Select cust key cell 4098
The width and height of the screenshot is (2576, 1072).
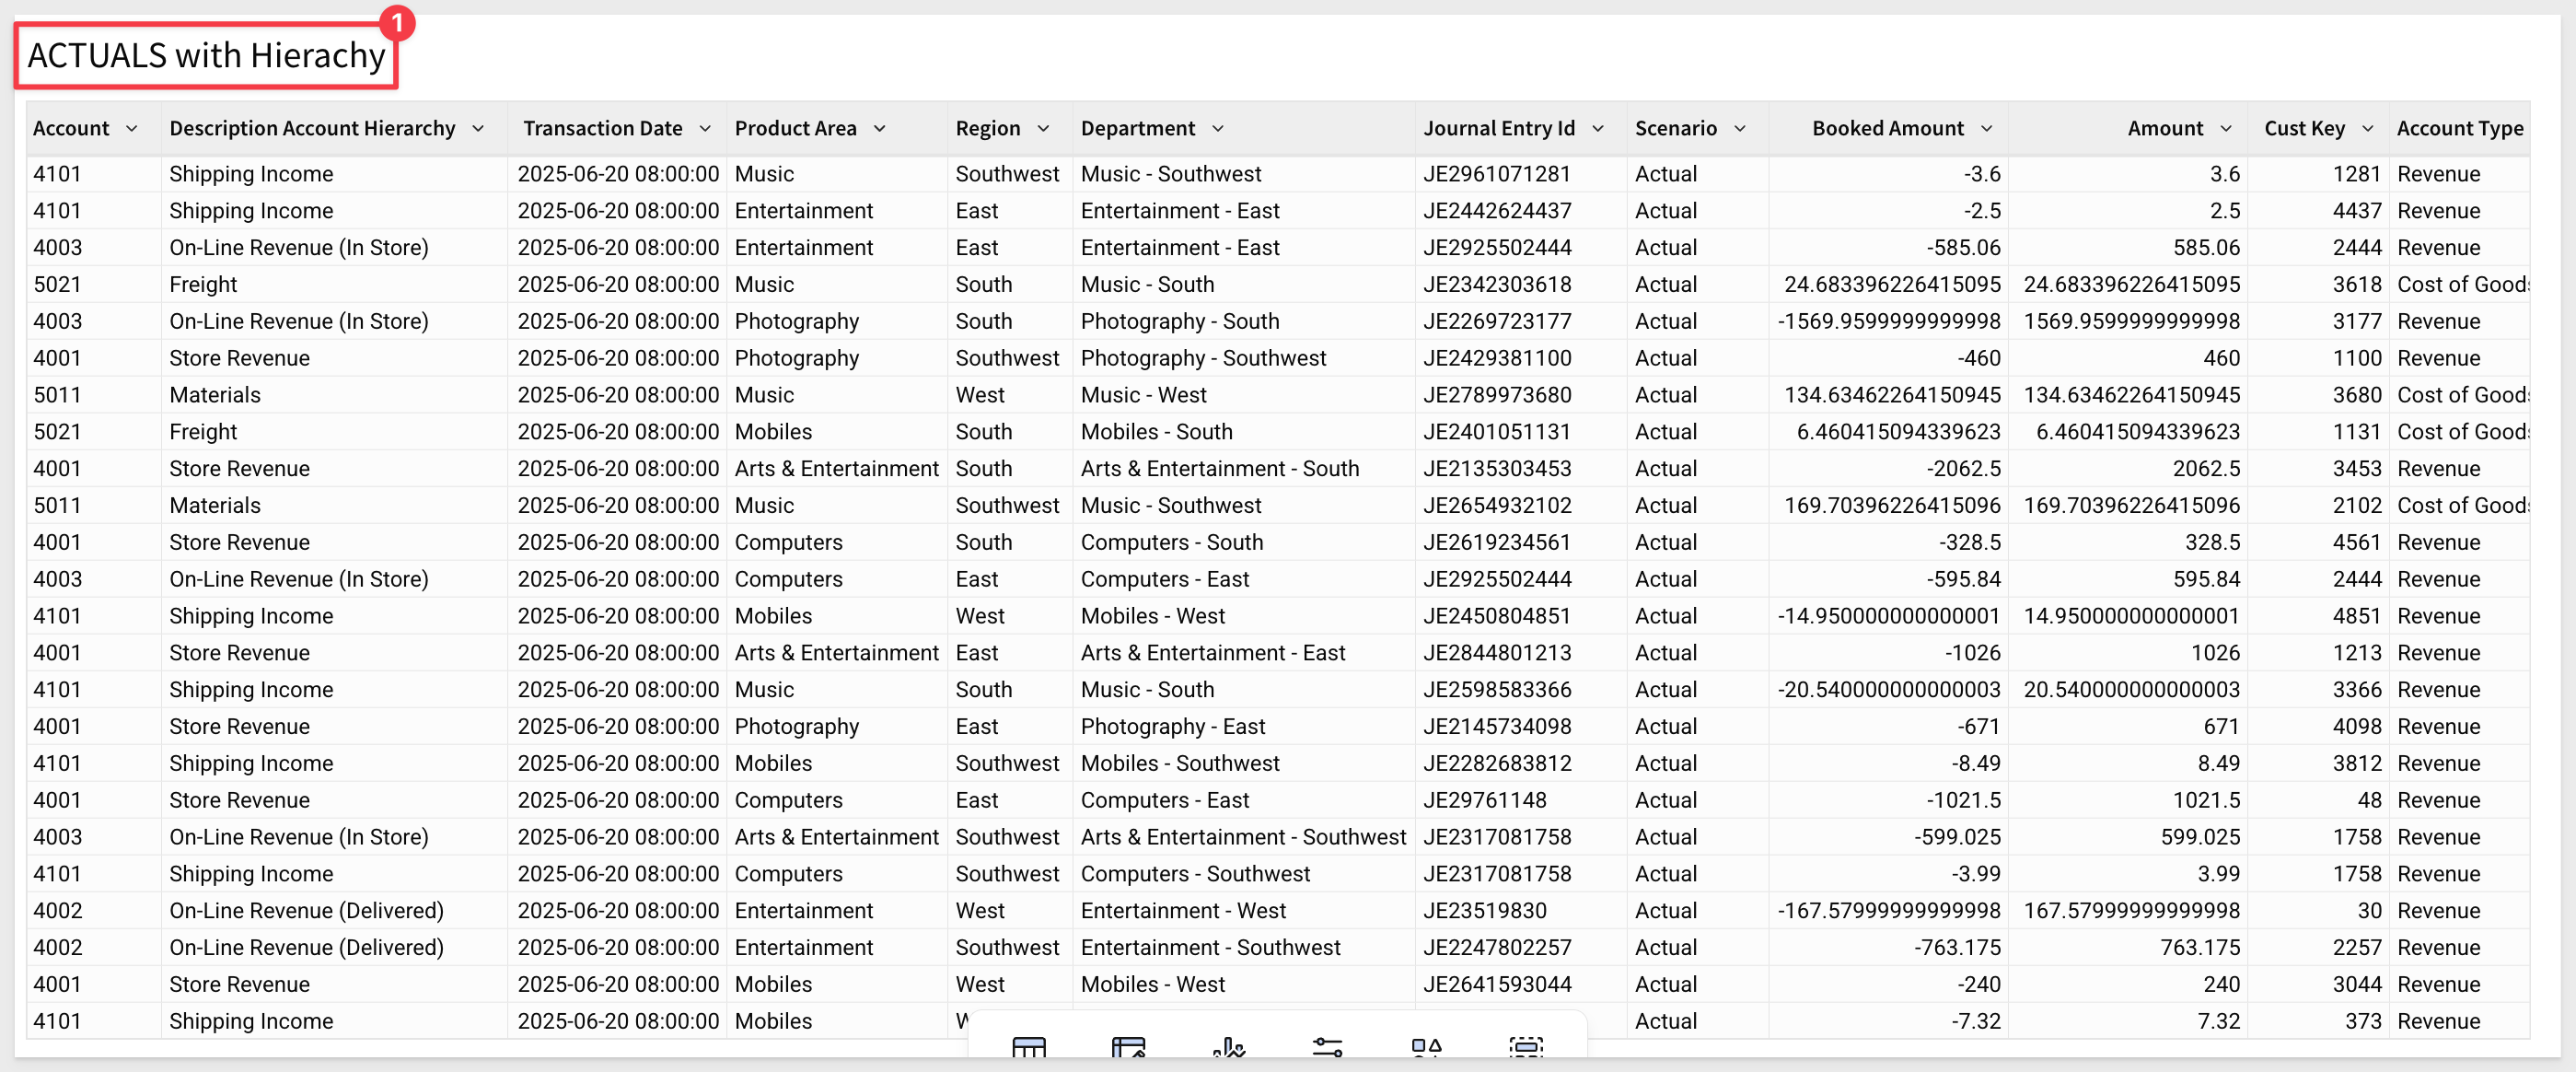[x=2357, y=727]
